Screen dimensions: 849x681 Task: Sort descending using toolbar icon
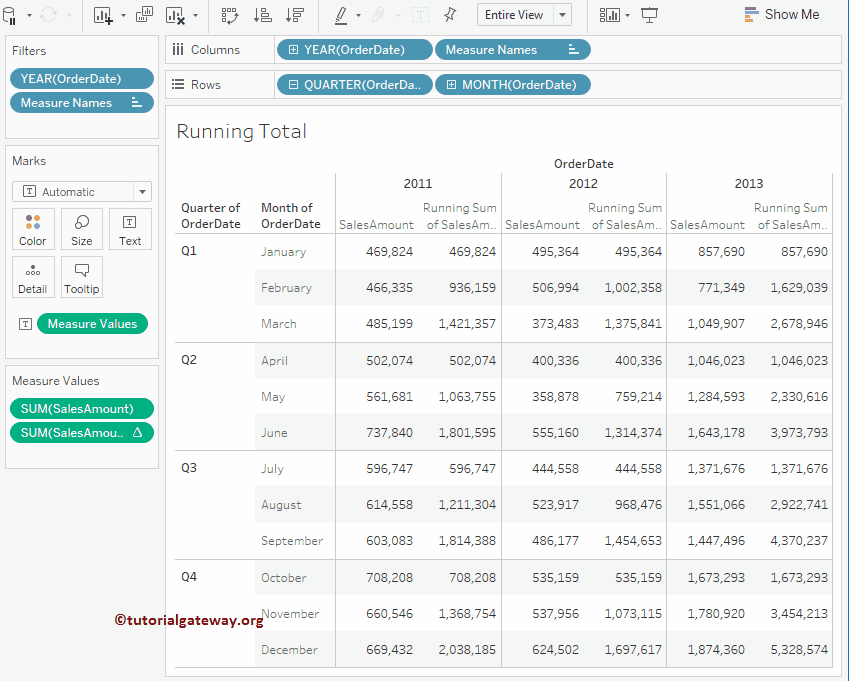(x=294, y=15)
